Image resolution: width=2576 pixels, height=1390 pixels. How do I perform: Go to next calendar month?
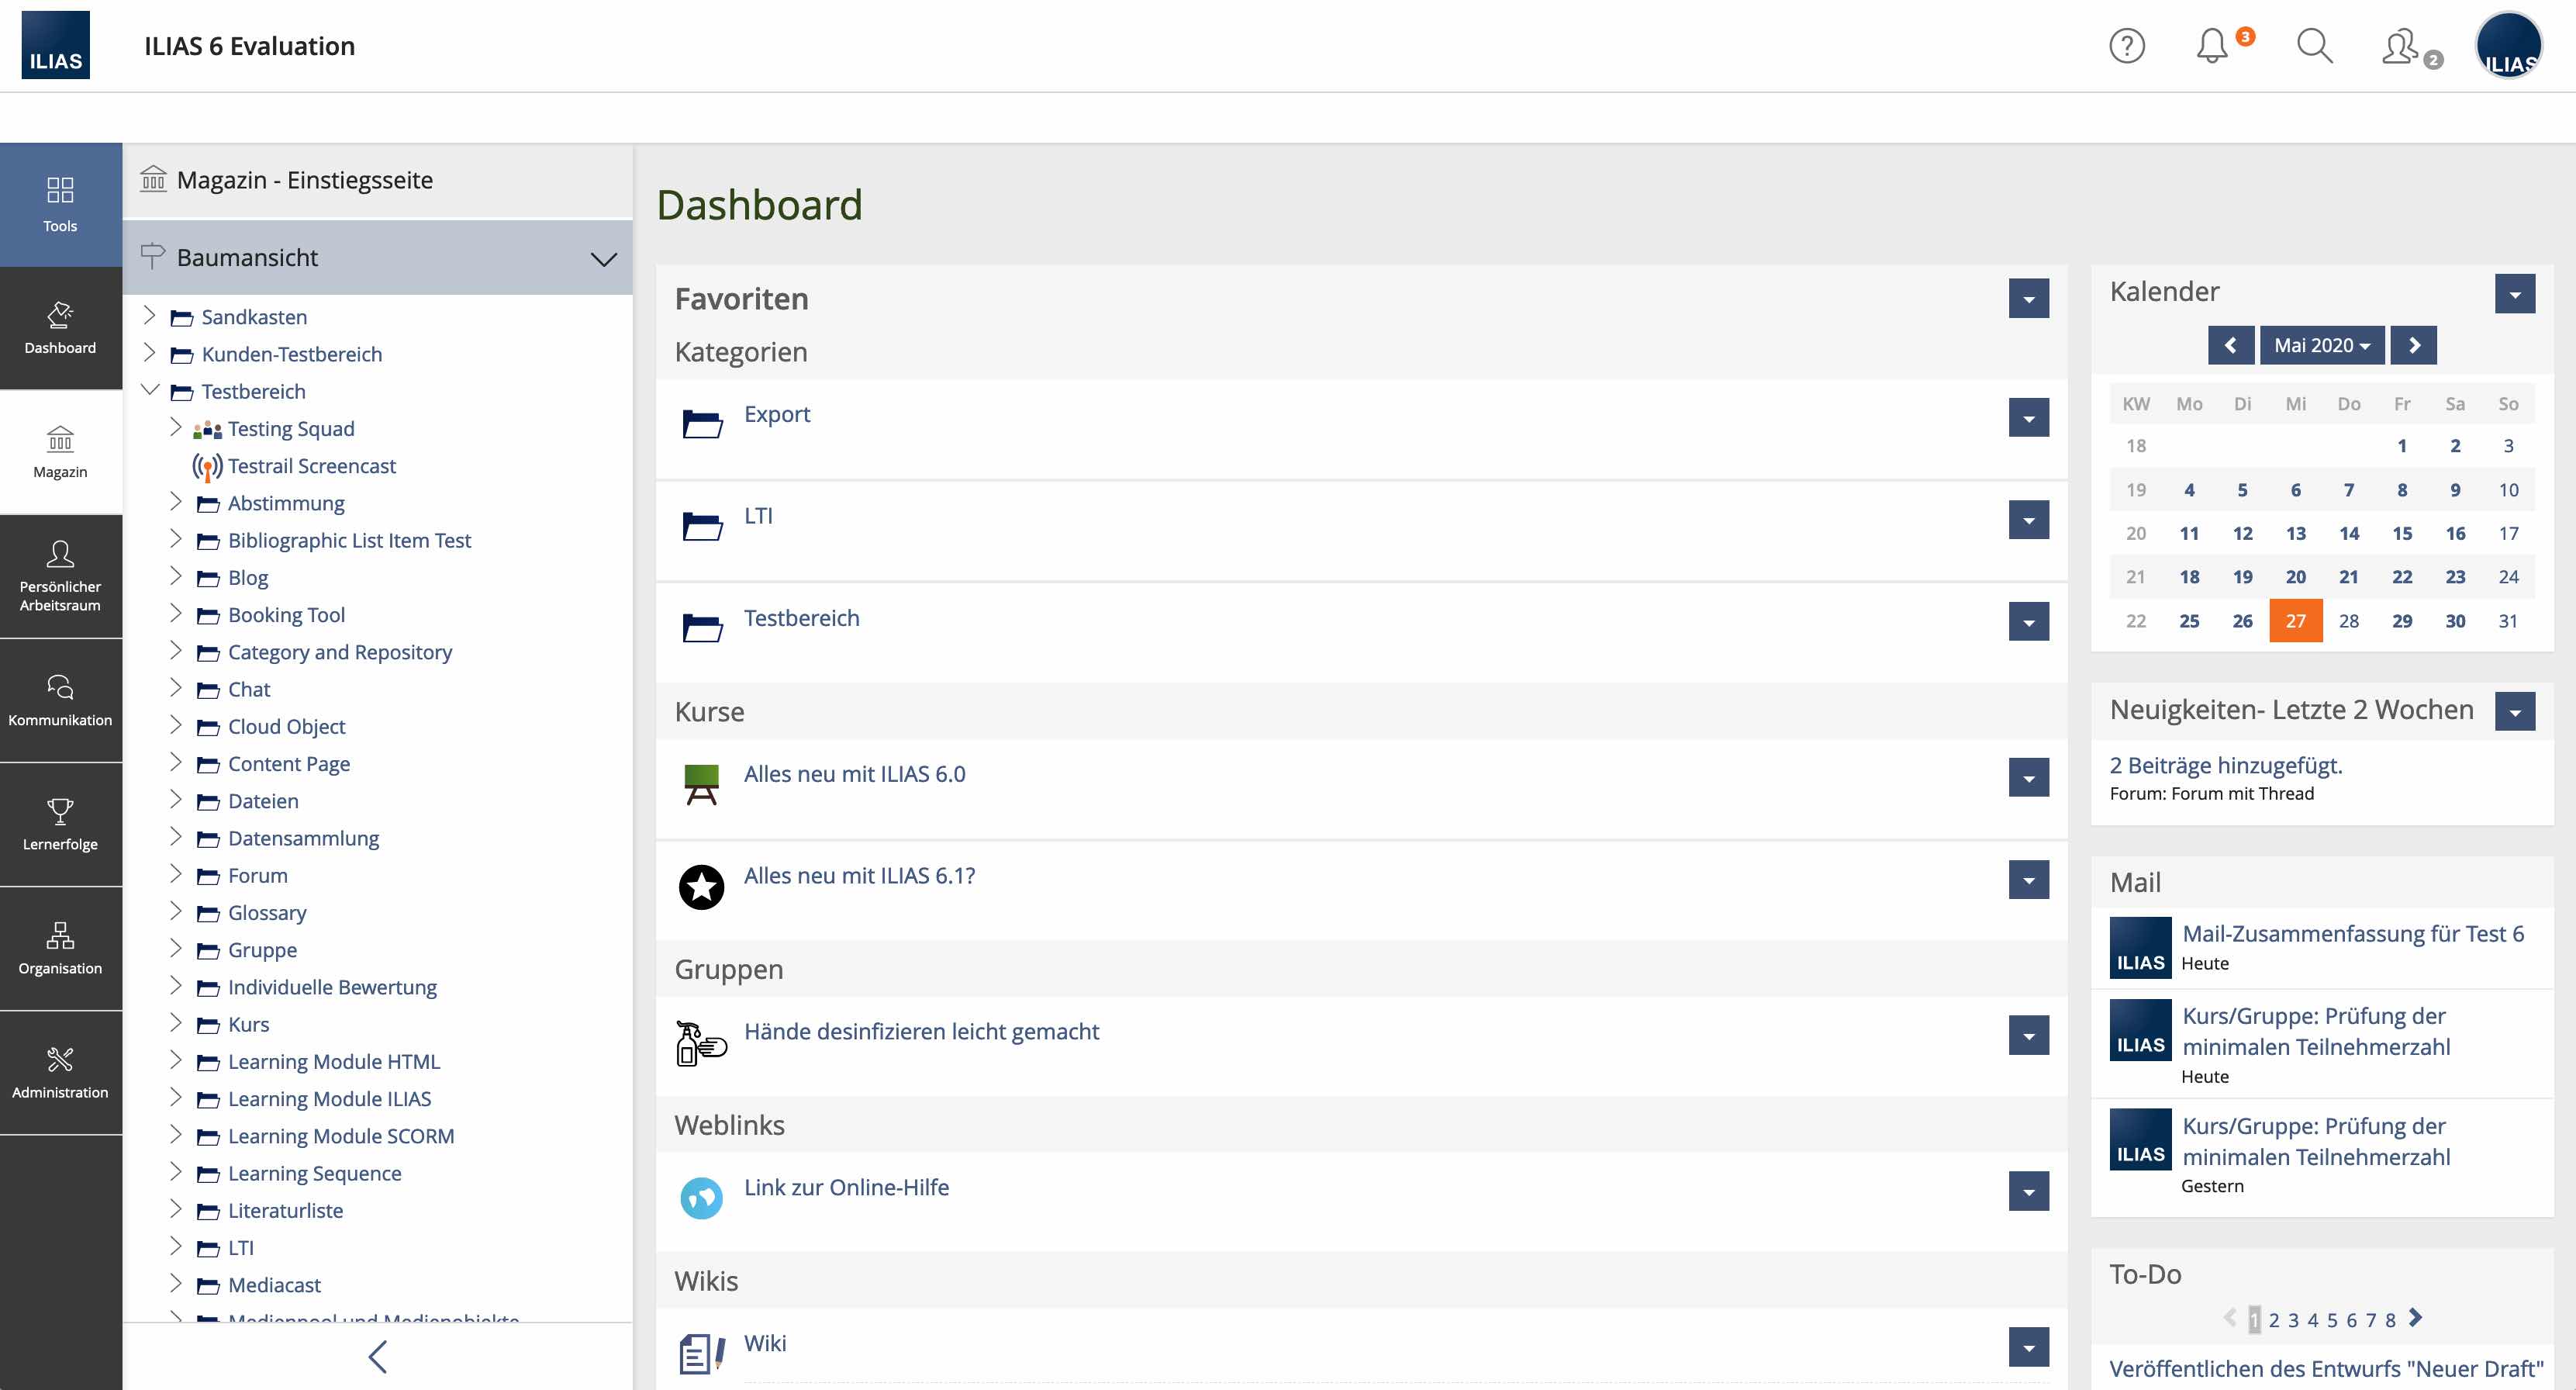(x=2413, y=345)
